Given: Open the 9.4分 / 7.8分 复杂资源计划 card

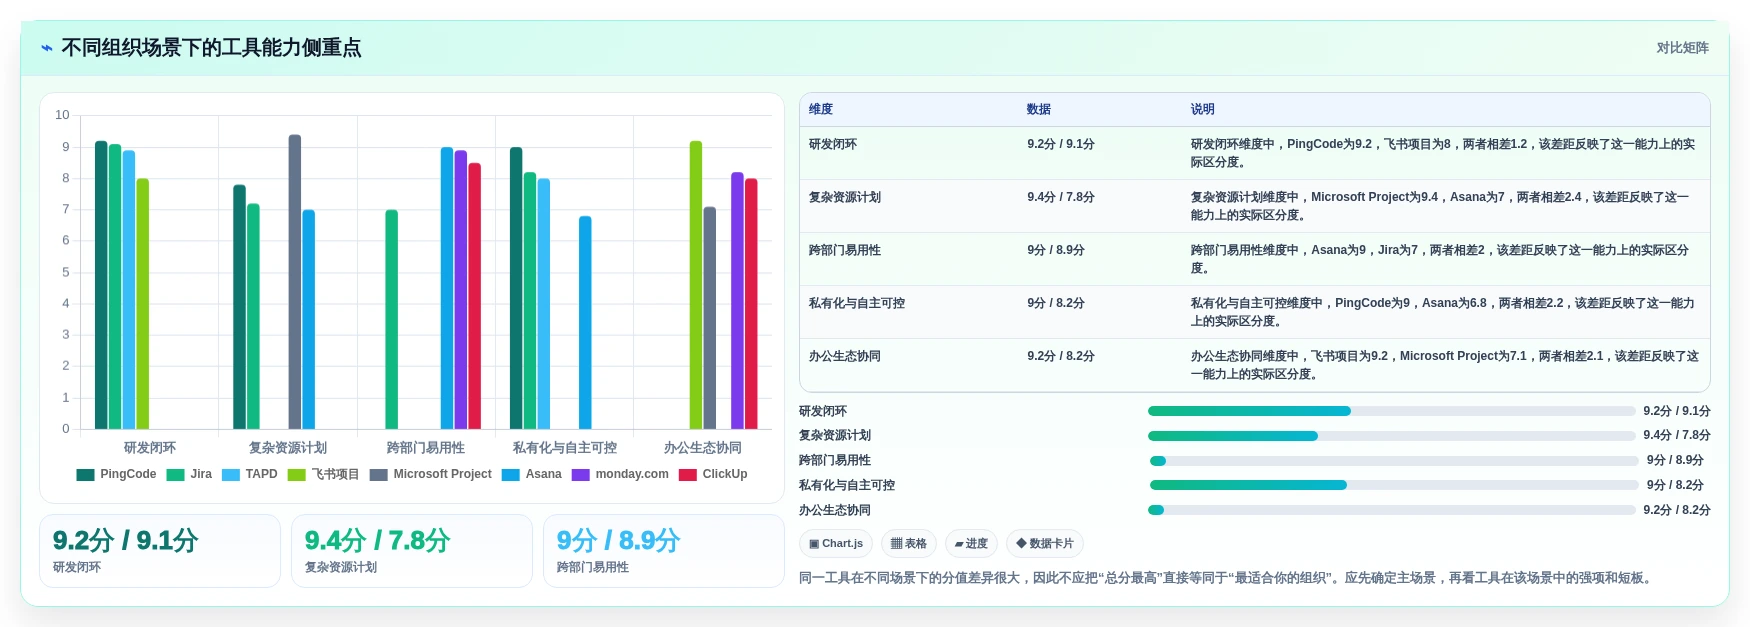Looking at the screenshot, I should [412, 551].
